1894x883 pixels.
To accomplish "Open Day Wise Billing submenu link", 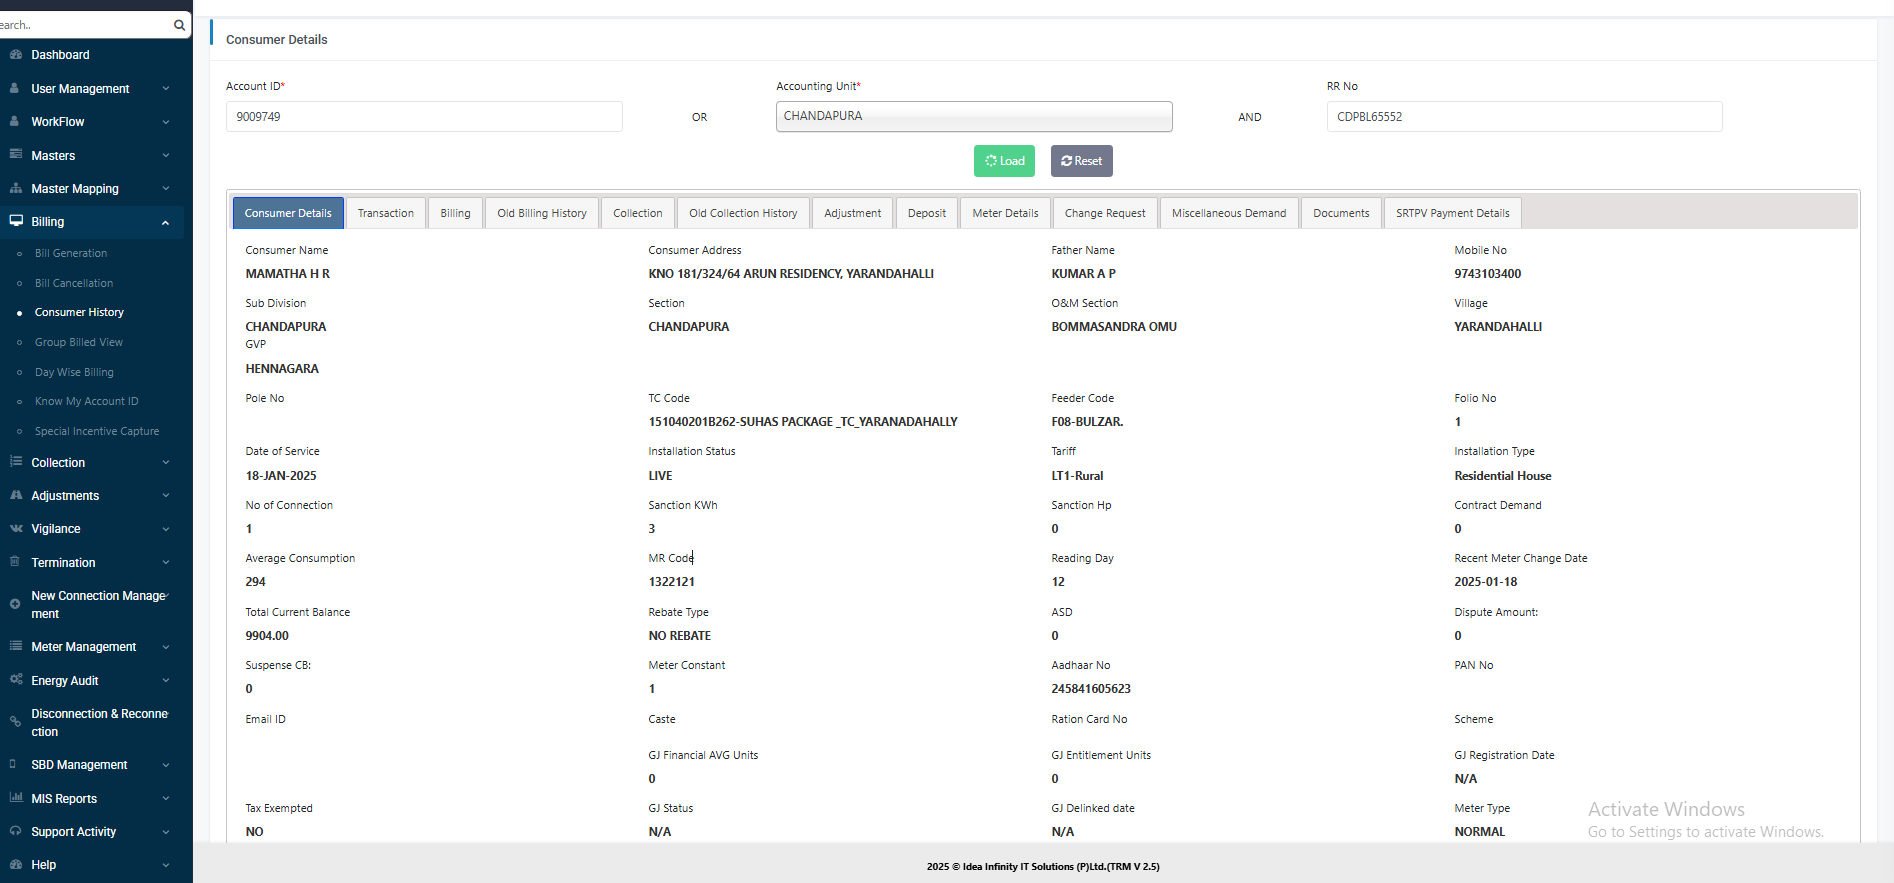I will (x=74, y=372).
